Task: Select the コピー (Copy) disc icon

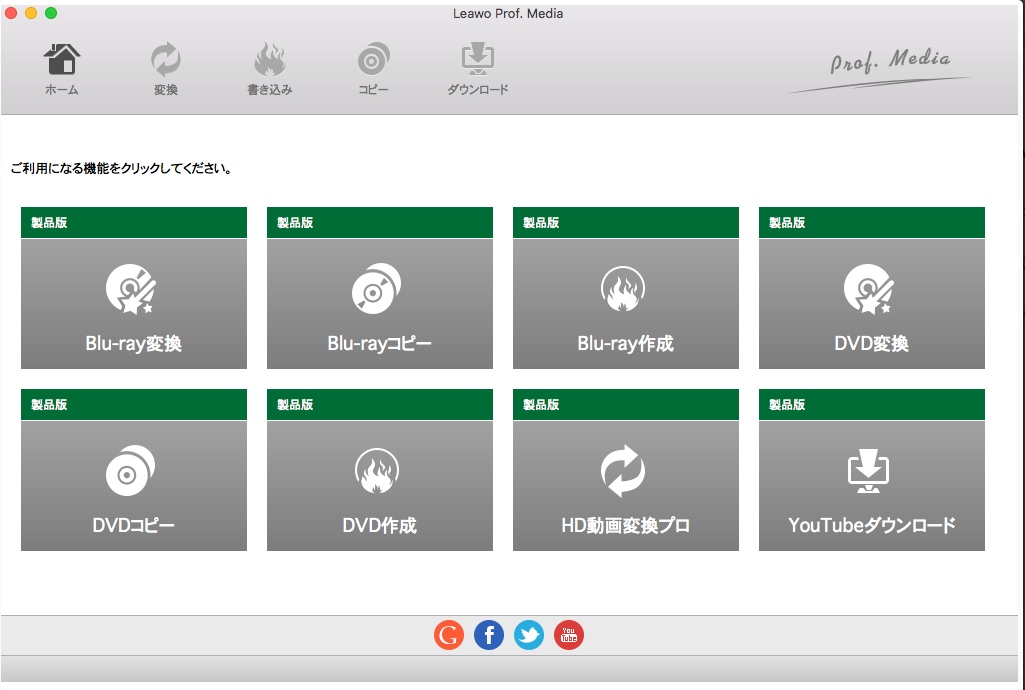Action: tap(373, 59)
